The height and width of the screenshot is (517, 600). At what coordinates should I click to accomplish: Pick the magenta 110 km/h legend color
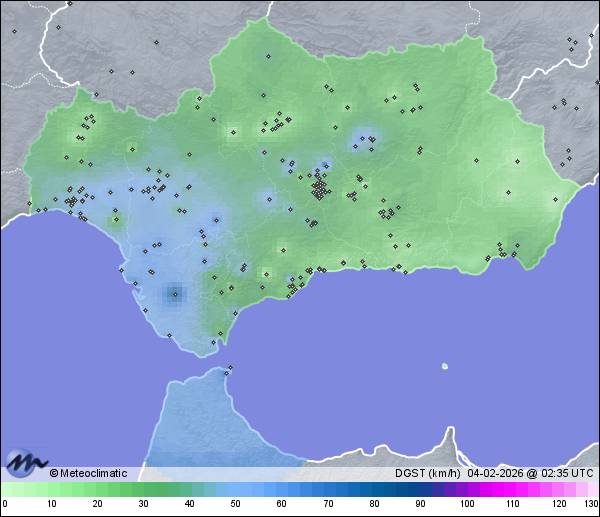click(x=511, y=489)
